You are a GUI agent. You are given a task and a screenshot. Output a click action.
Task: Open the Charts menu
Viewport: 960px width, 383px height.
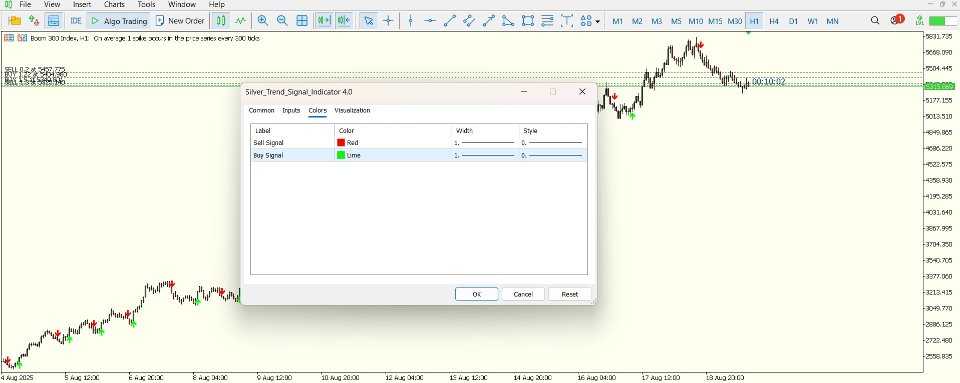[114, 4]
